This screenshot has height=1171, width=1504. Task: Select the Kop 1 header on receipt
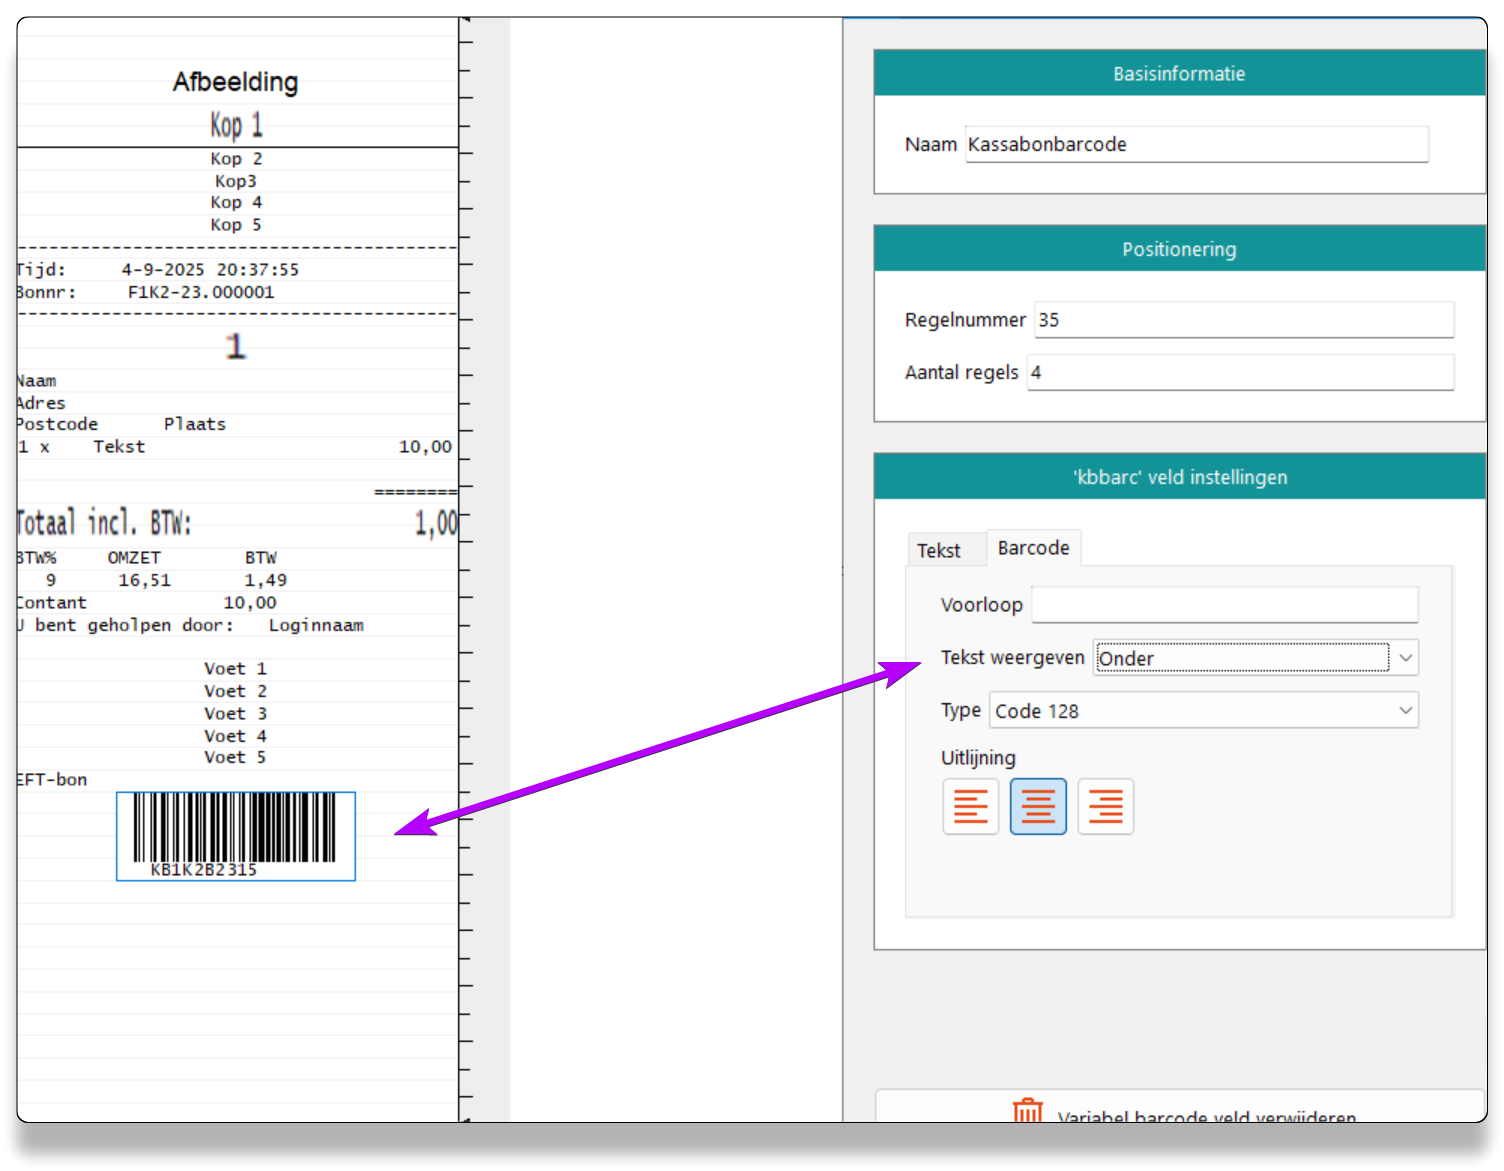point(236,125)
